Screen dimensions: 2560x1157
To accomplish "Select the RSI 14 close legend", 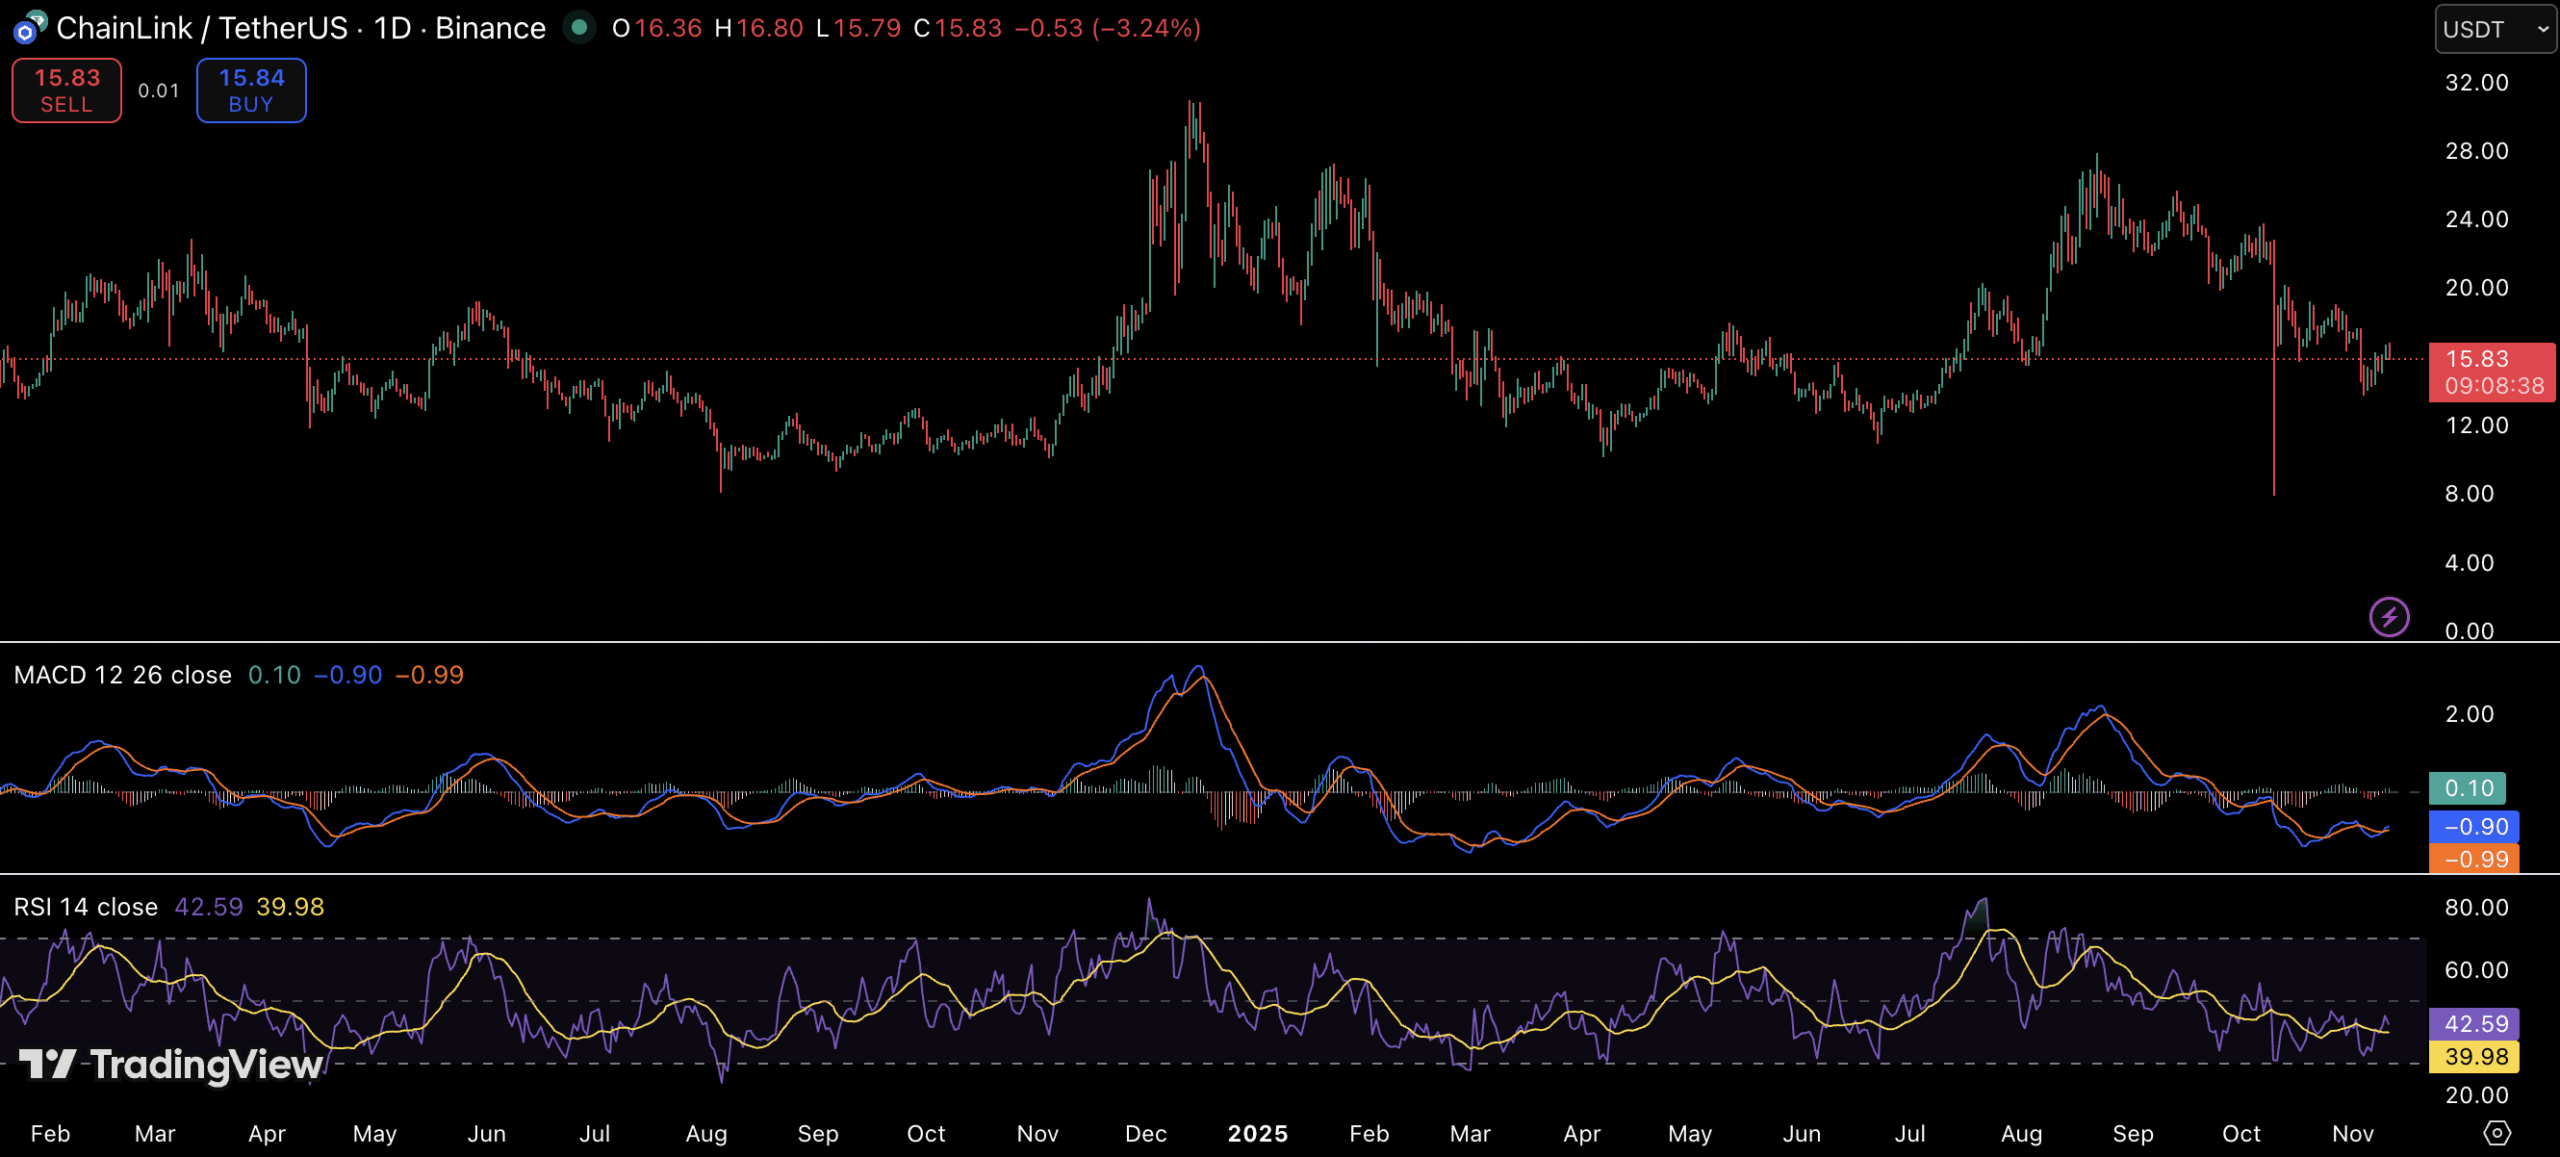I will [x=86, y=907].
